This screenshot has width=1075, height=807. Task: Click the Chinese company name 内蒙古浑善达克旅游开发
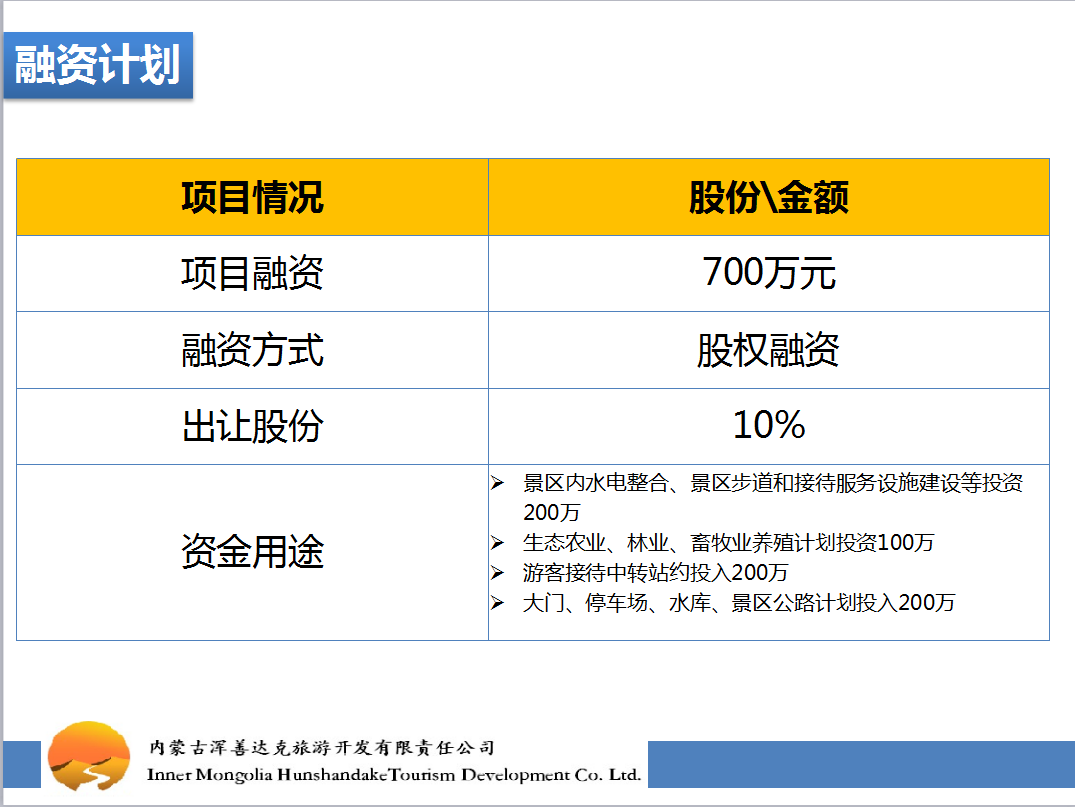tap(321, 748)
